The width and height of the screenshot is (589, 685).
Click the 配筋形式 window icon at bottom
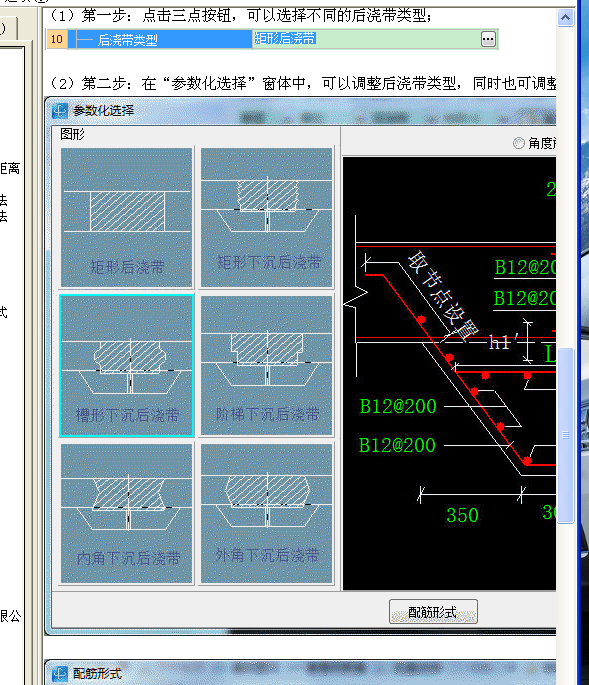(59, 674)
